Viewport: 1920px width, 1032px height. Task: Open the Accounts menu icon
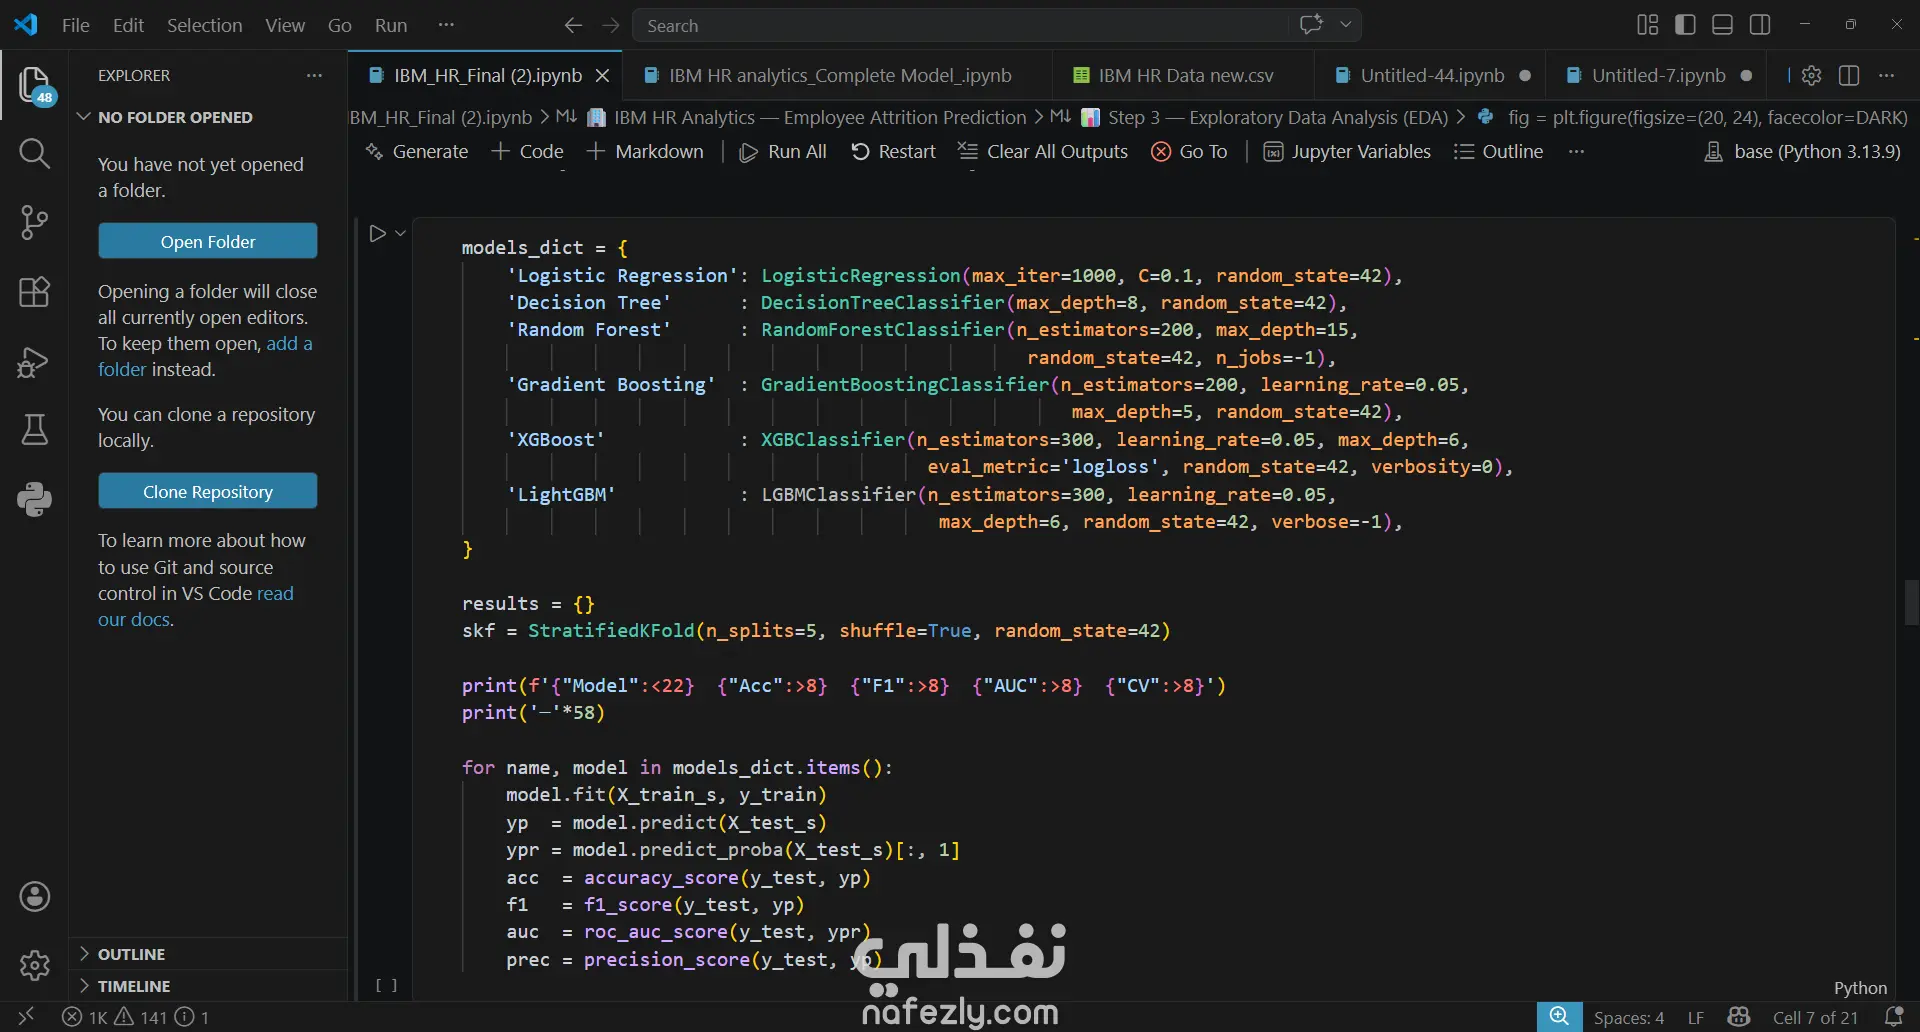pyautogui.click(x=35, y=897)
